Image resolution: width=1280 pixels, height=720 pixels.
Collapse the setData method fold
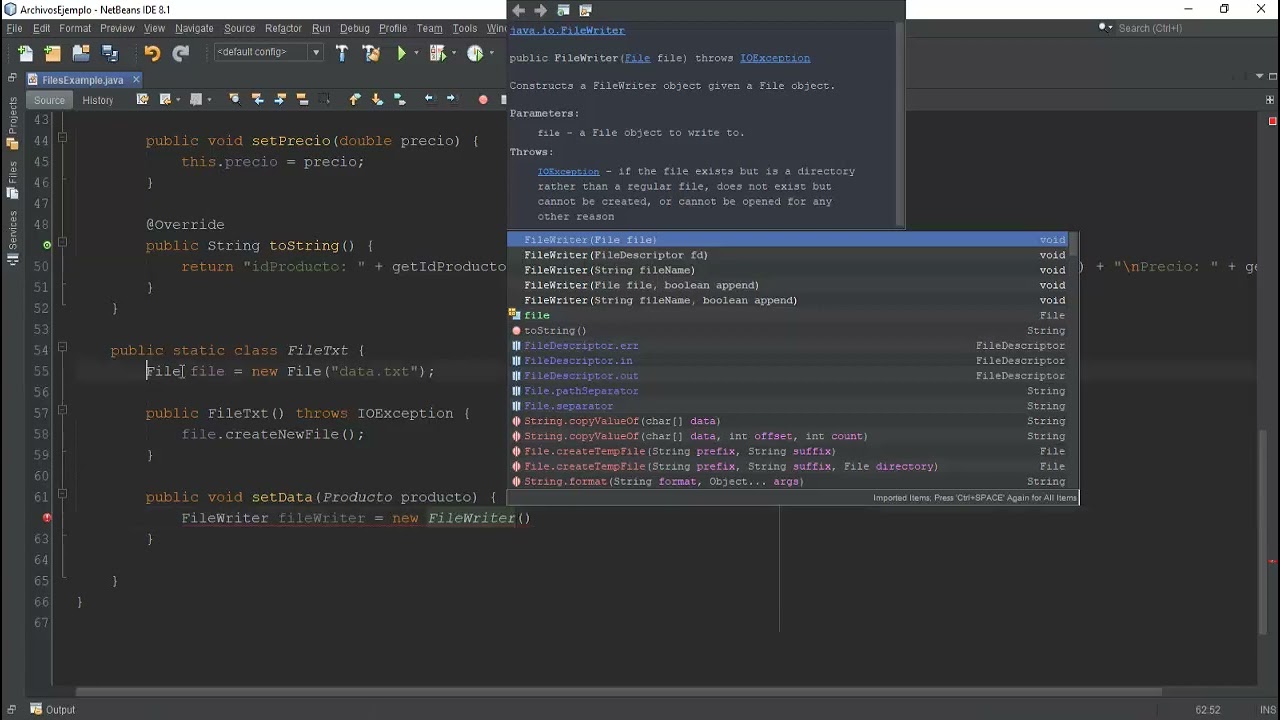coord(62,496)
